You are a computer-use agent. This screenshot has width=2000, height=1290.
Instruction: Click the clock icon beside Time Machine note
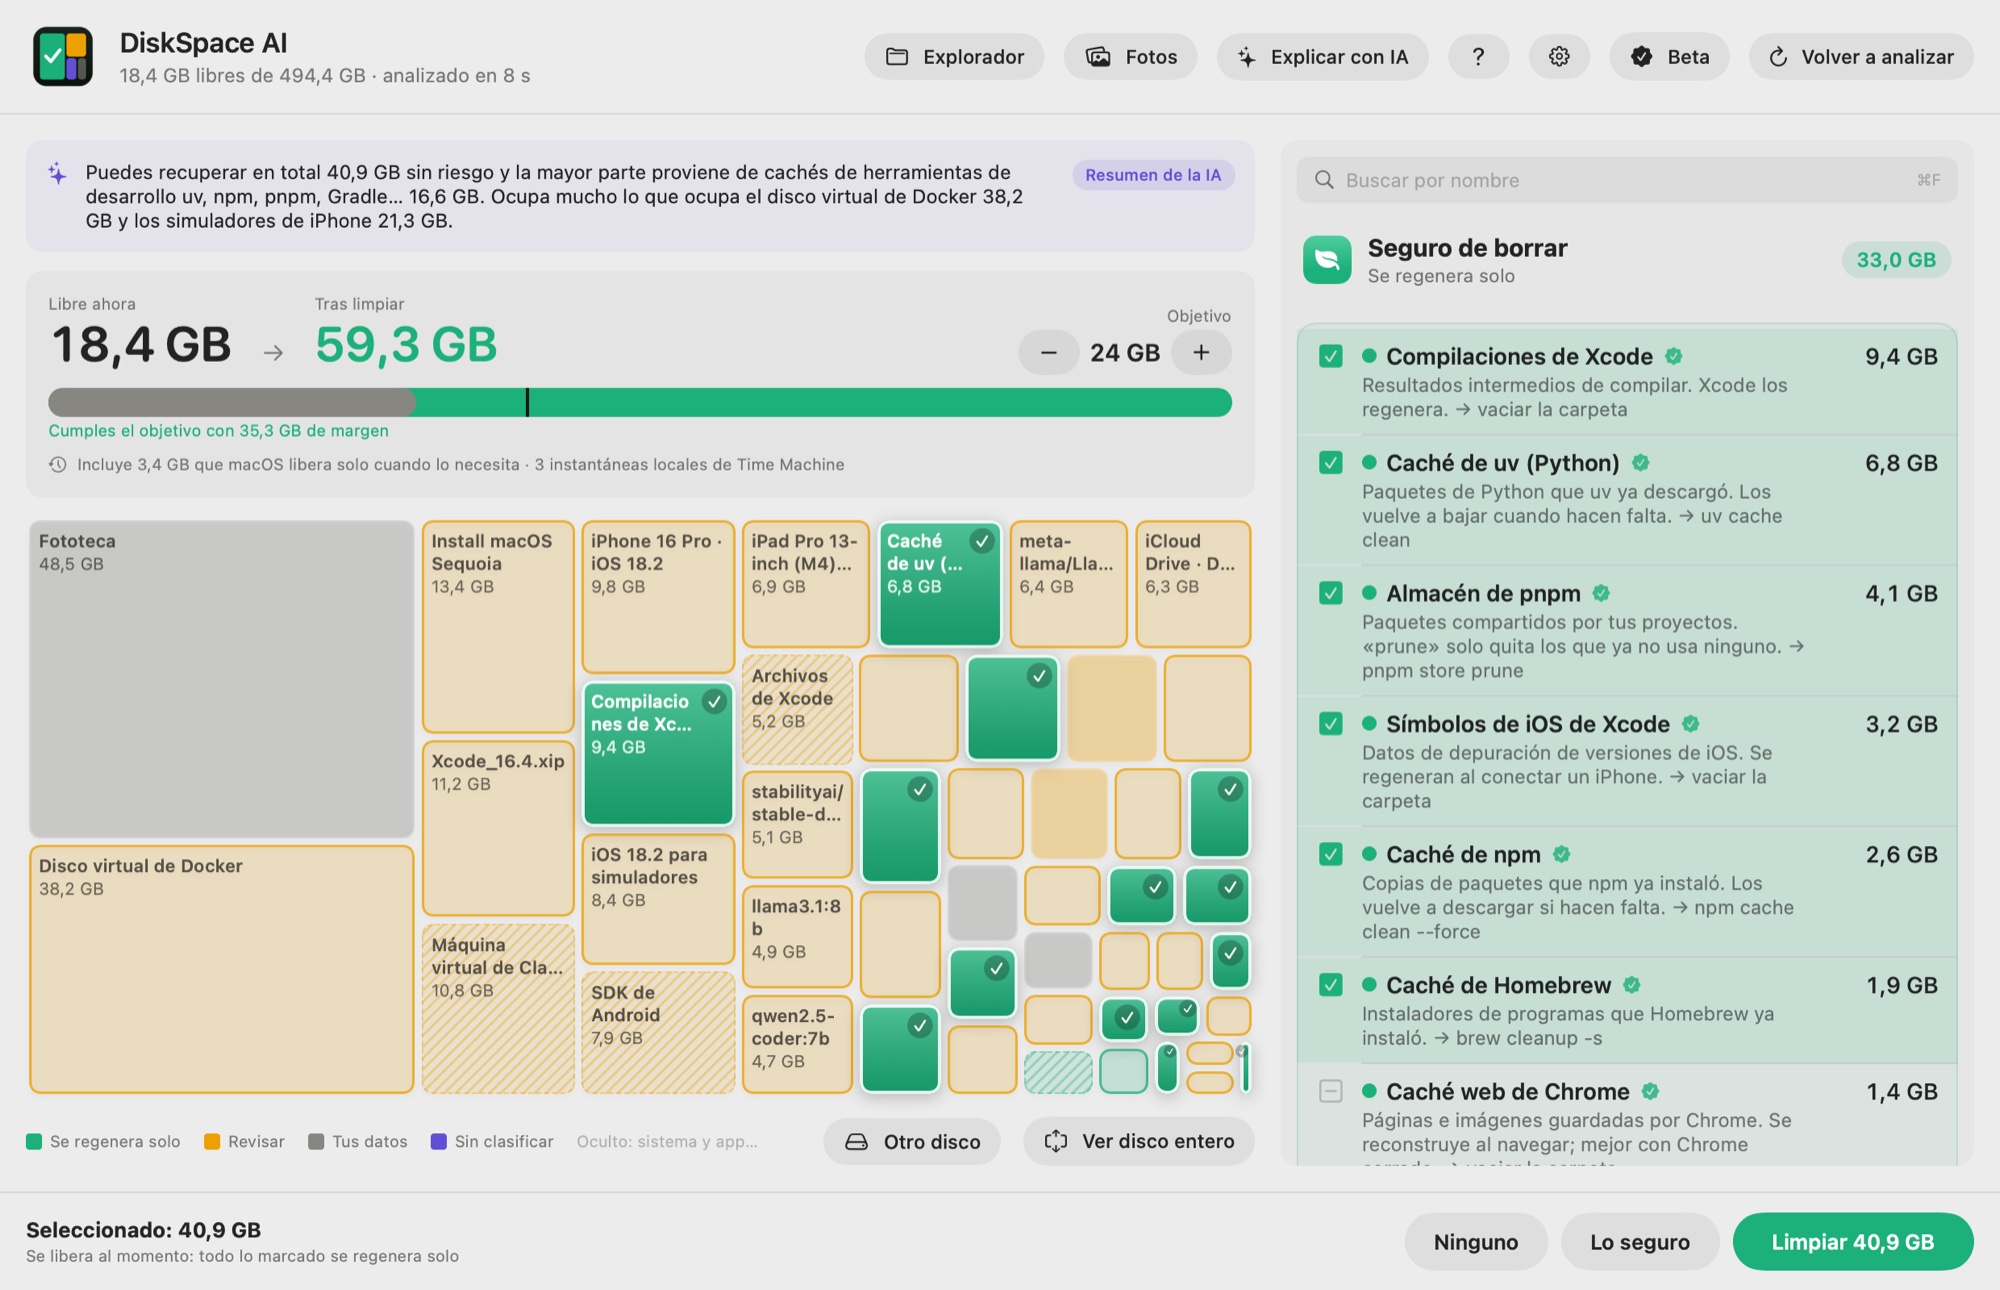tap(58, 465)
